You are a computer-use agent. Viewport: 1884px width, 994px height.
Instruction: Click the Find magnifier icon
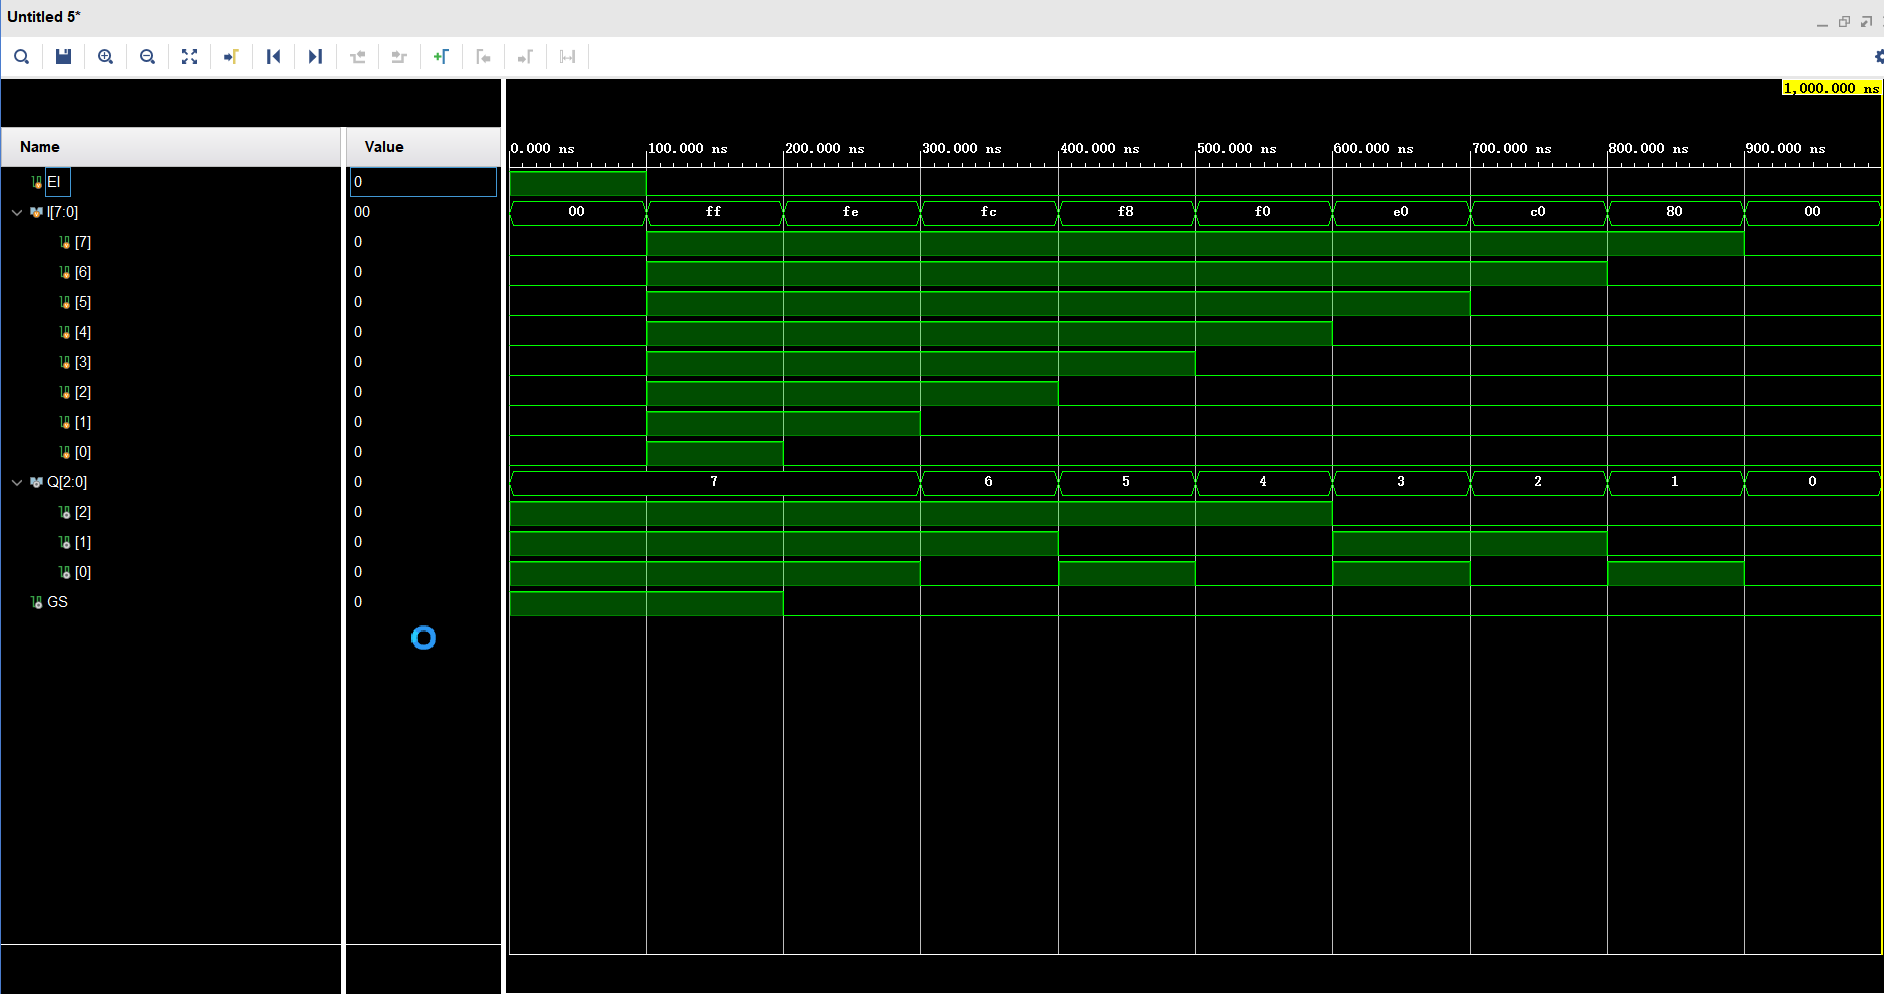point(21,57)
